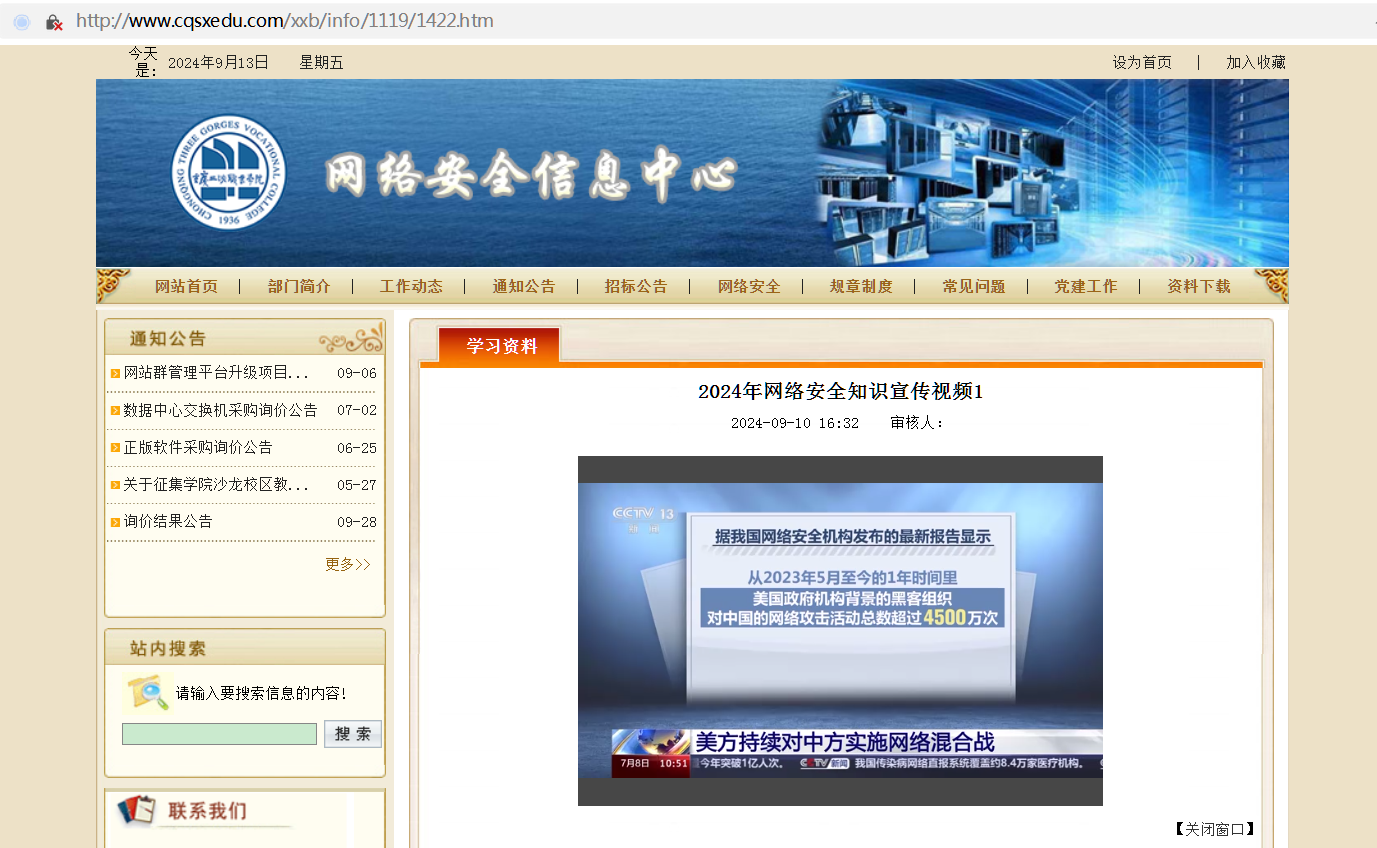Click the college logo emblem in banner

tap(228, 173)
